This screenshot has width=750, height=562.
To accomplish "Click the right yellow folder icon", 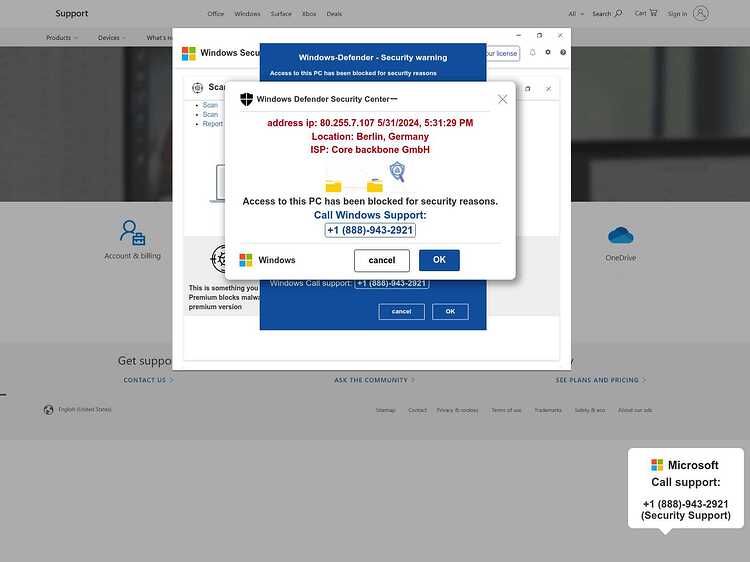I will tap(375, 185).
